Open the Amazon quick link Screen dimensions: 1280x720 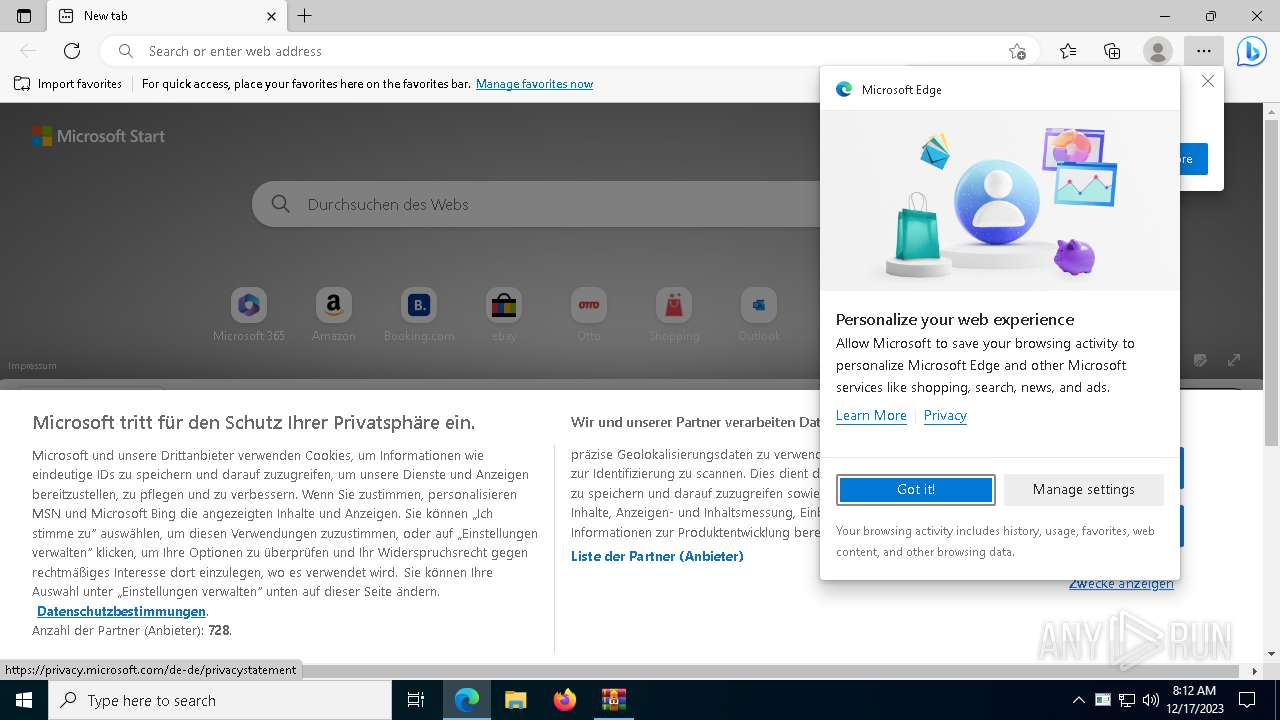point(334,316)
